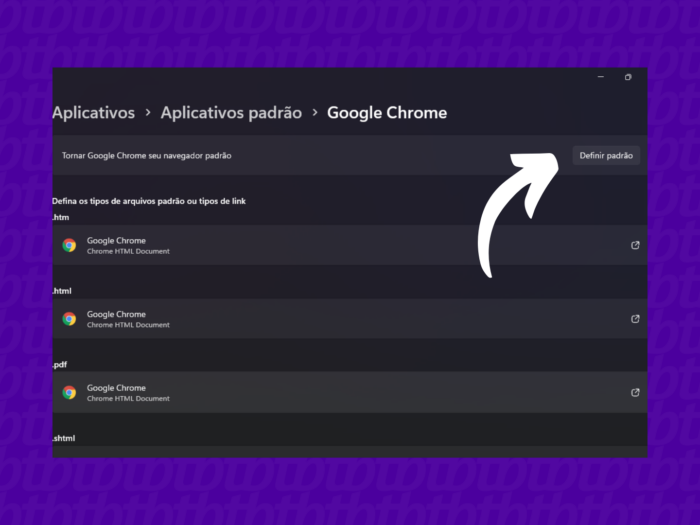Select the .html Google Chrome default entry
700x525 pixels.
(350, 319)
